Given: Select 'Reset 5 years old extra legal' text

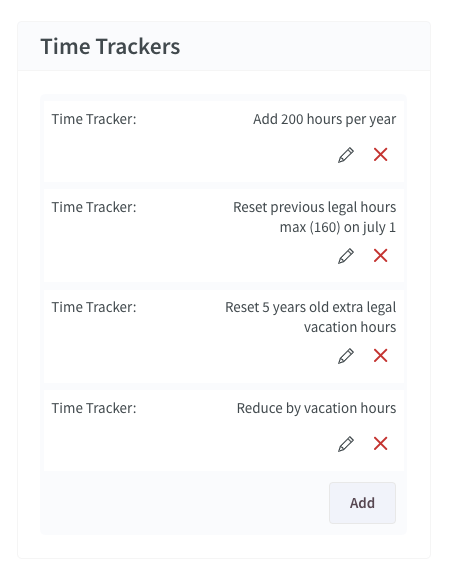Looking at the screenshot, I should tap(311, 308).
